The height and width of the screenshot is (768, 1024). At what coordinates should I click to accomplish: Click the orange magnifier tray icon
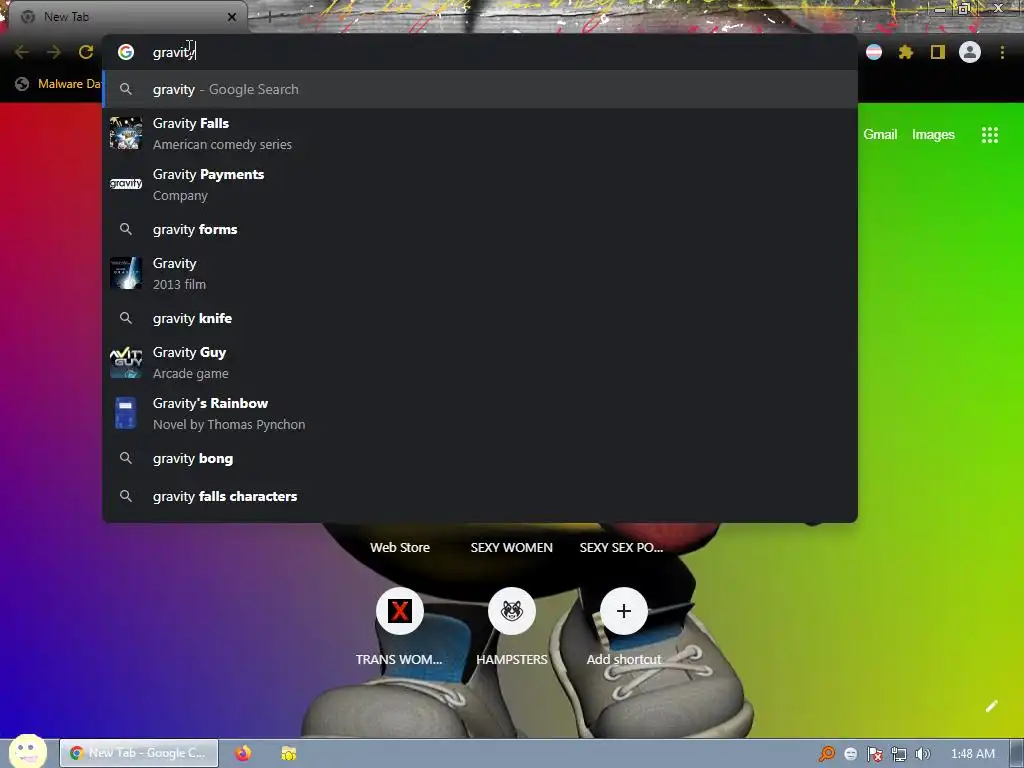coord(827,754)
